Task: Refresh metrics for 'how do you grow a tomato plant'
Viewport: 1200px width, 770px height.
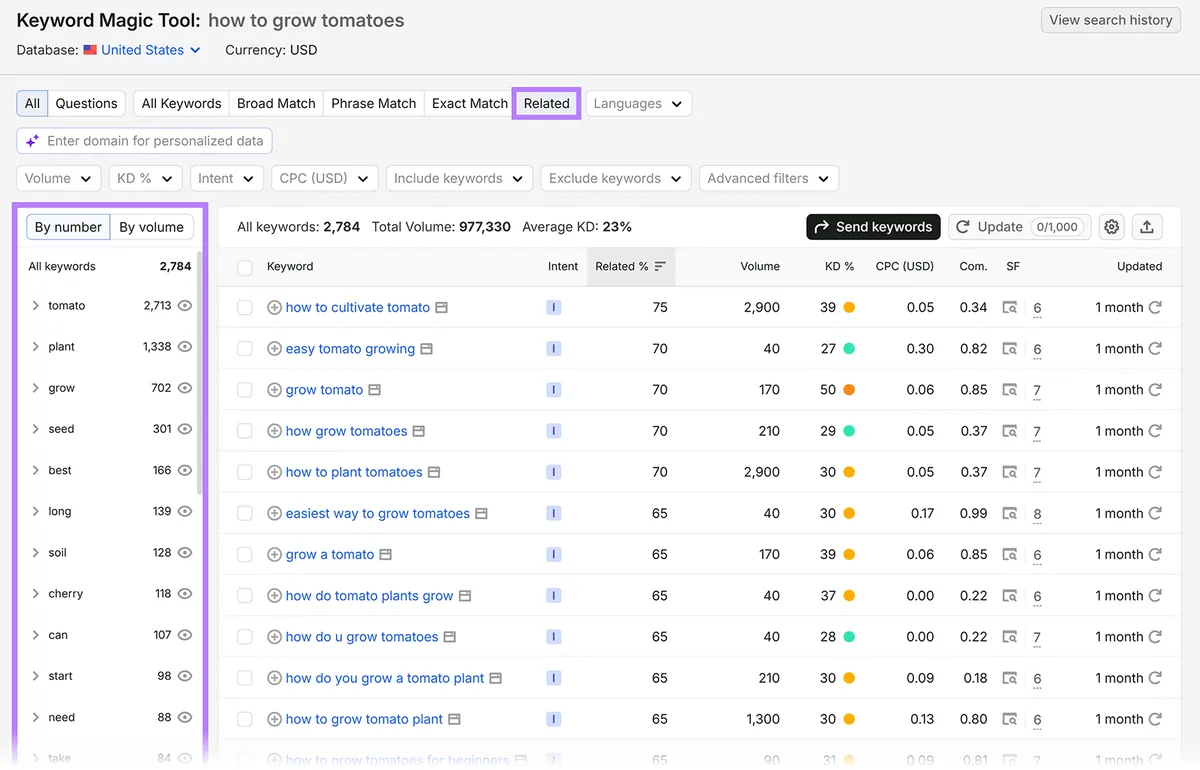Action: 1155,678
